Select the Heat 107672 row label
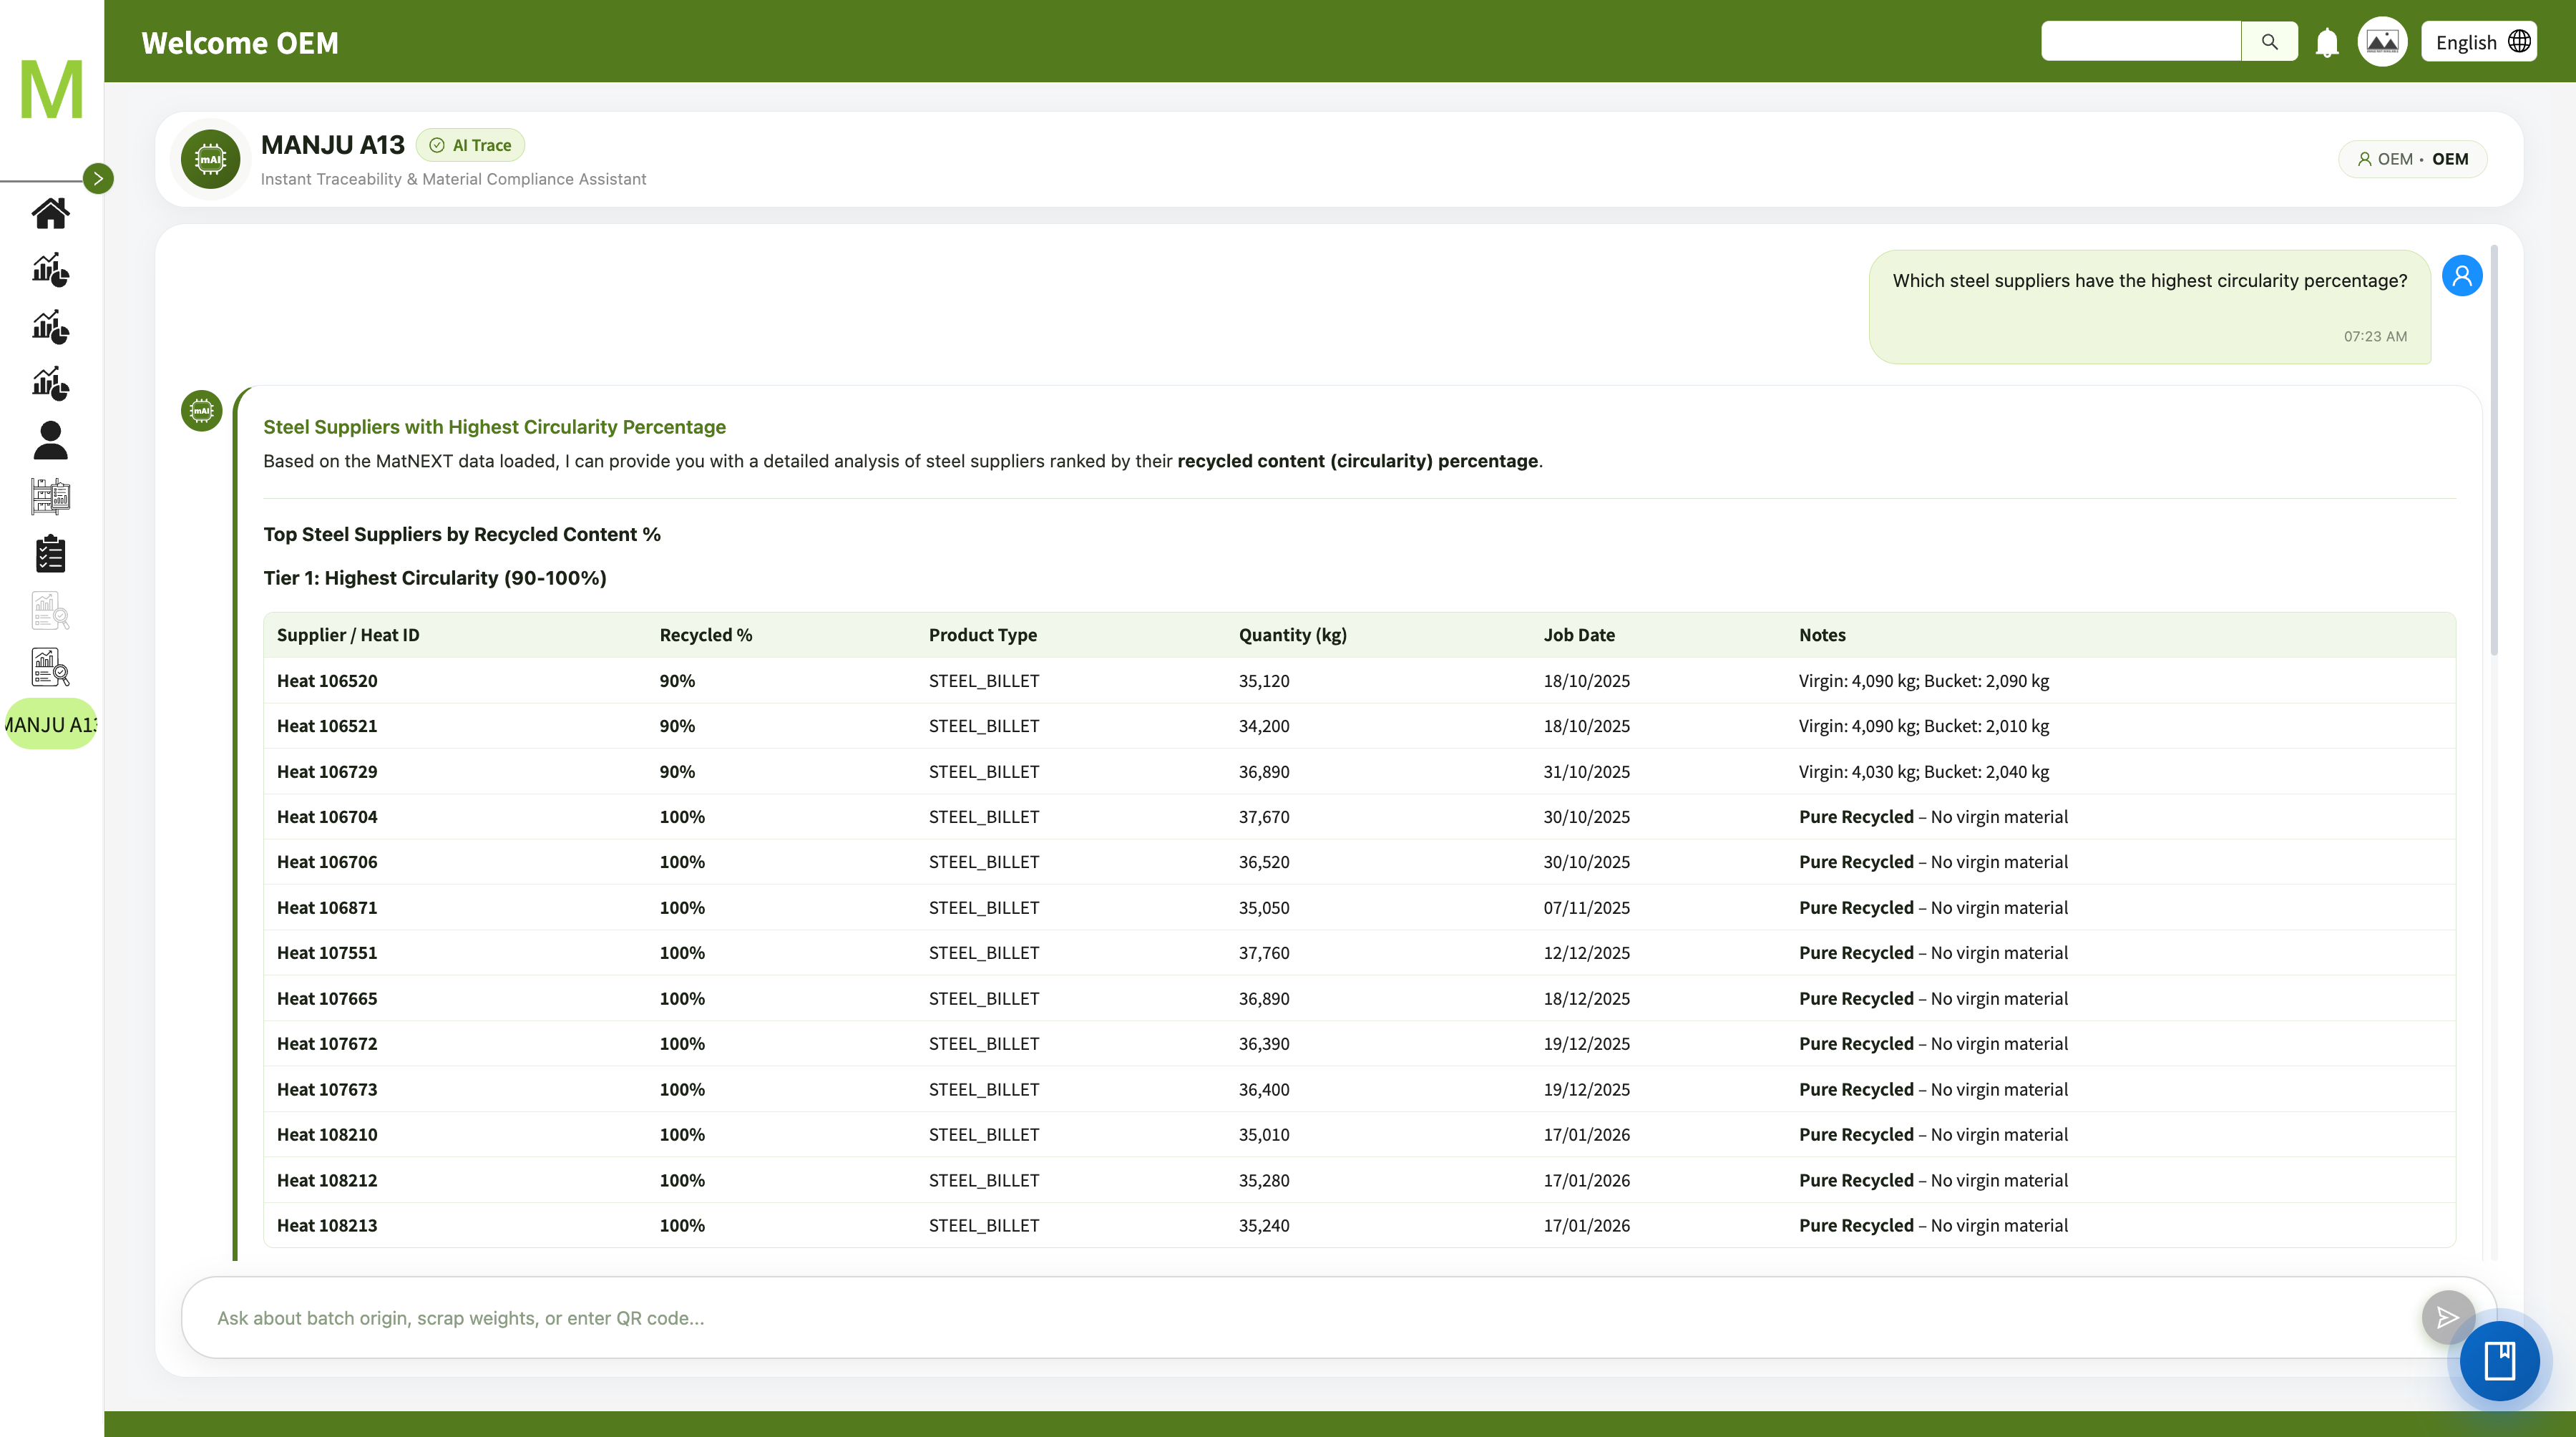Image resolution: width=2576 pixels, height=1437 pixels. pyautogui.click(x=327, y=1044)
